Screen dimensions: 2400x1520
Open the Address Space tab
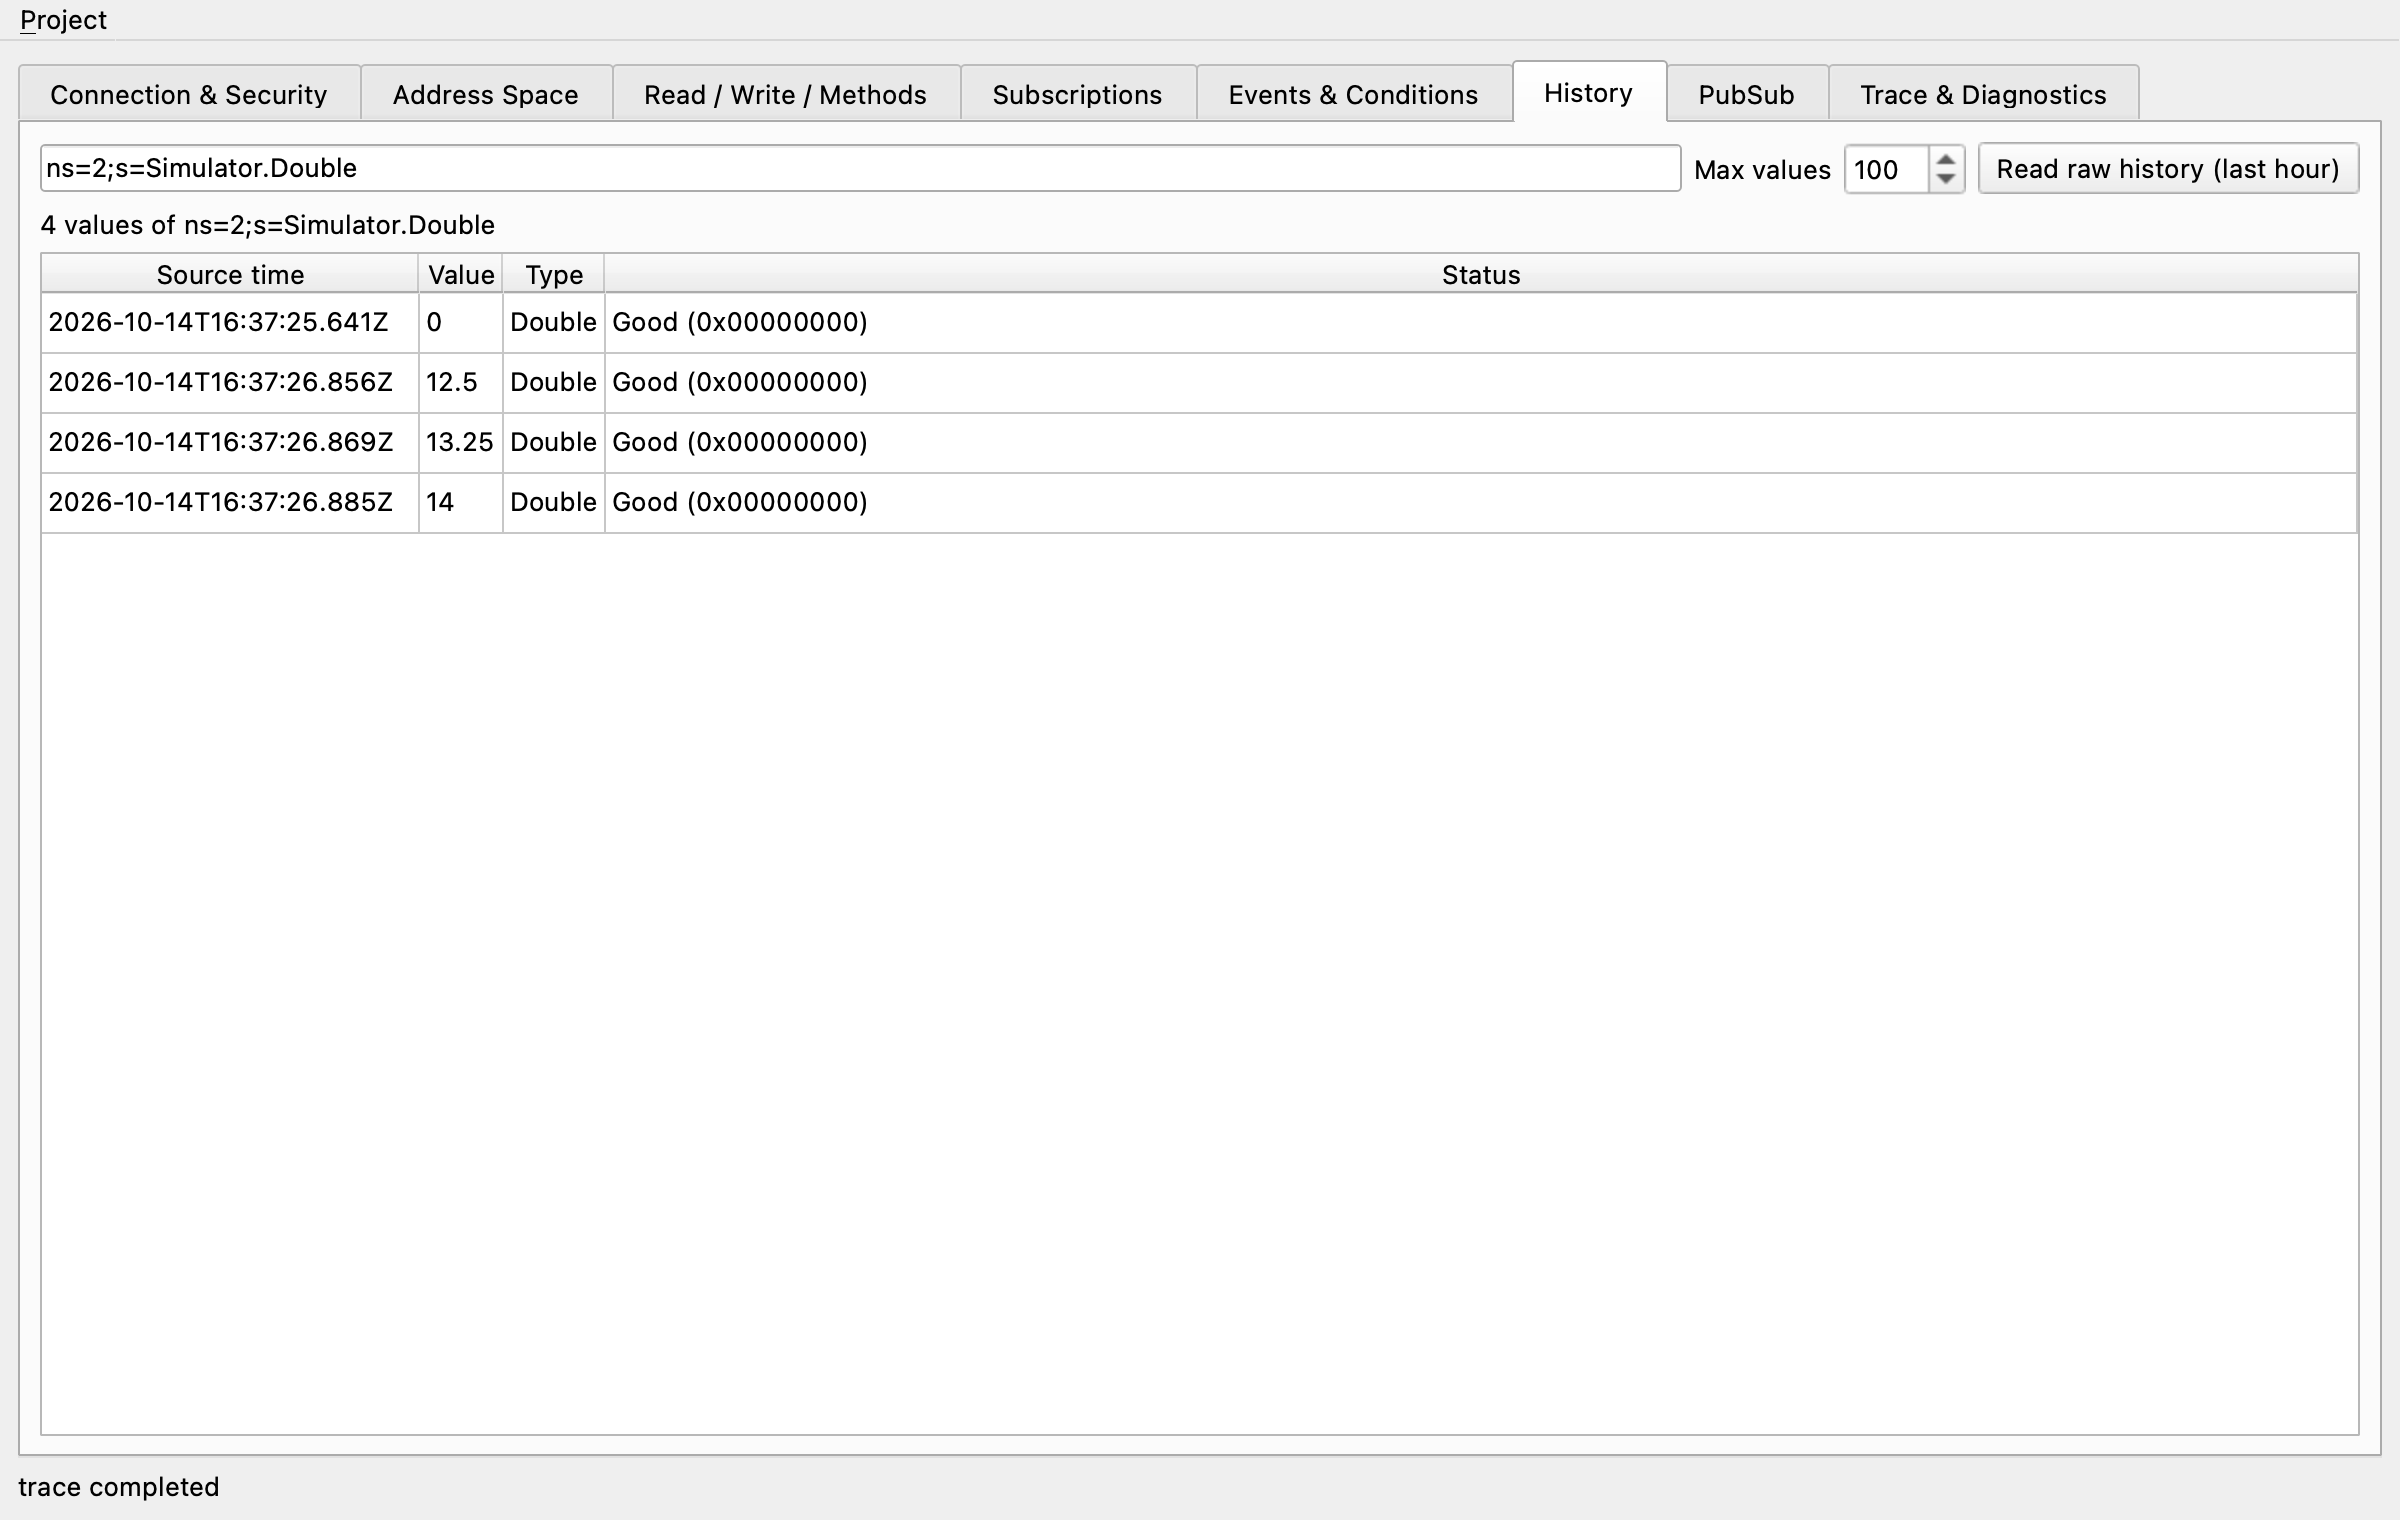[x=486, y=94]
